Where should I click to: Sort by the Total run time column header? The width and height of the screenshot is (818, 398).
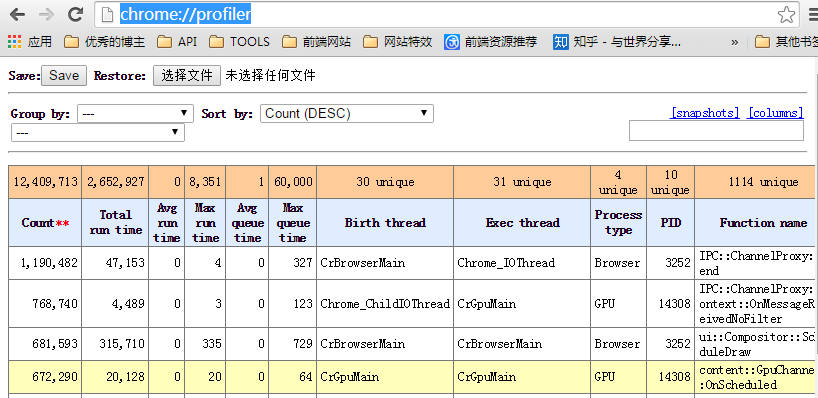tap(115, 222)
